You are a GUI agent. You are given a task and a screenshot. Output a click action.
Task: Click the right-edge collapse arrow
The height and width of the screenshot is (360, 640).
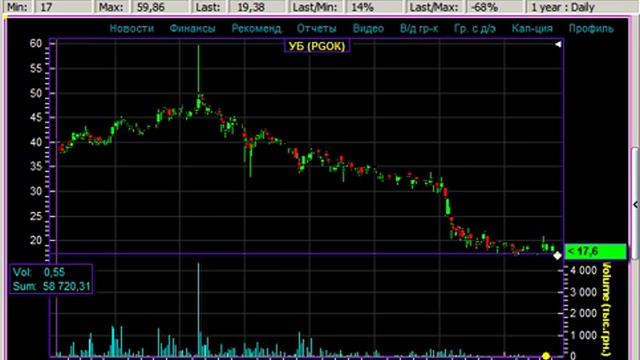636,204
